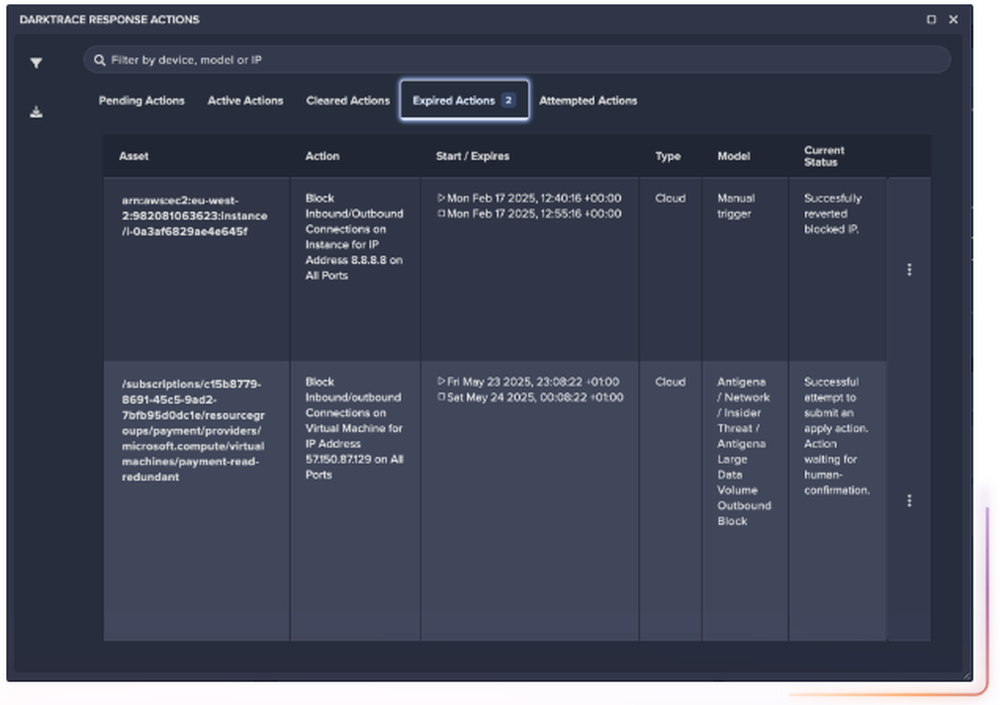This screenshot has width=1000, height=705.
Task: Click the Filter by device, model or IP field
Action: pyautogui.click(x=517, y=60)
